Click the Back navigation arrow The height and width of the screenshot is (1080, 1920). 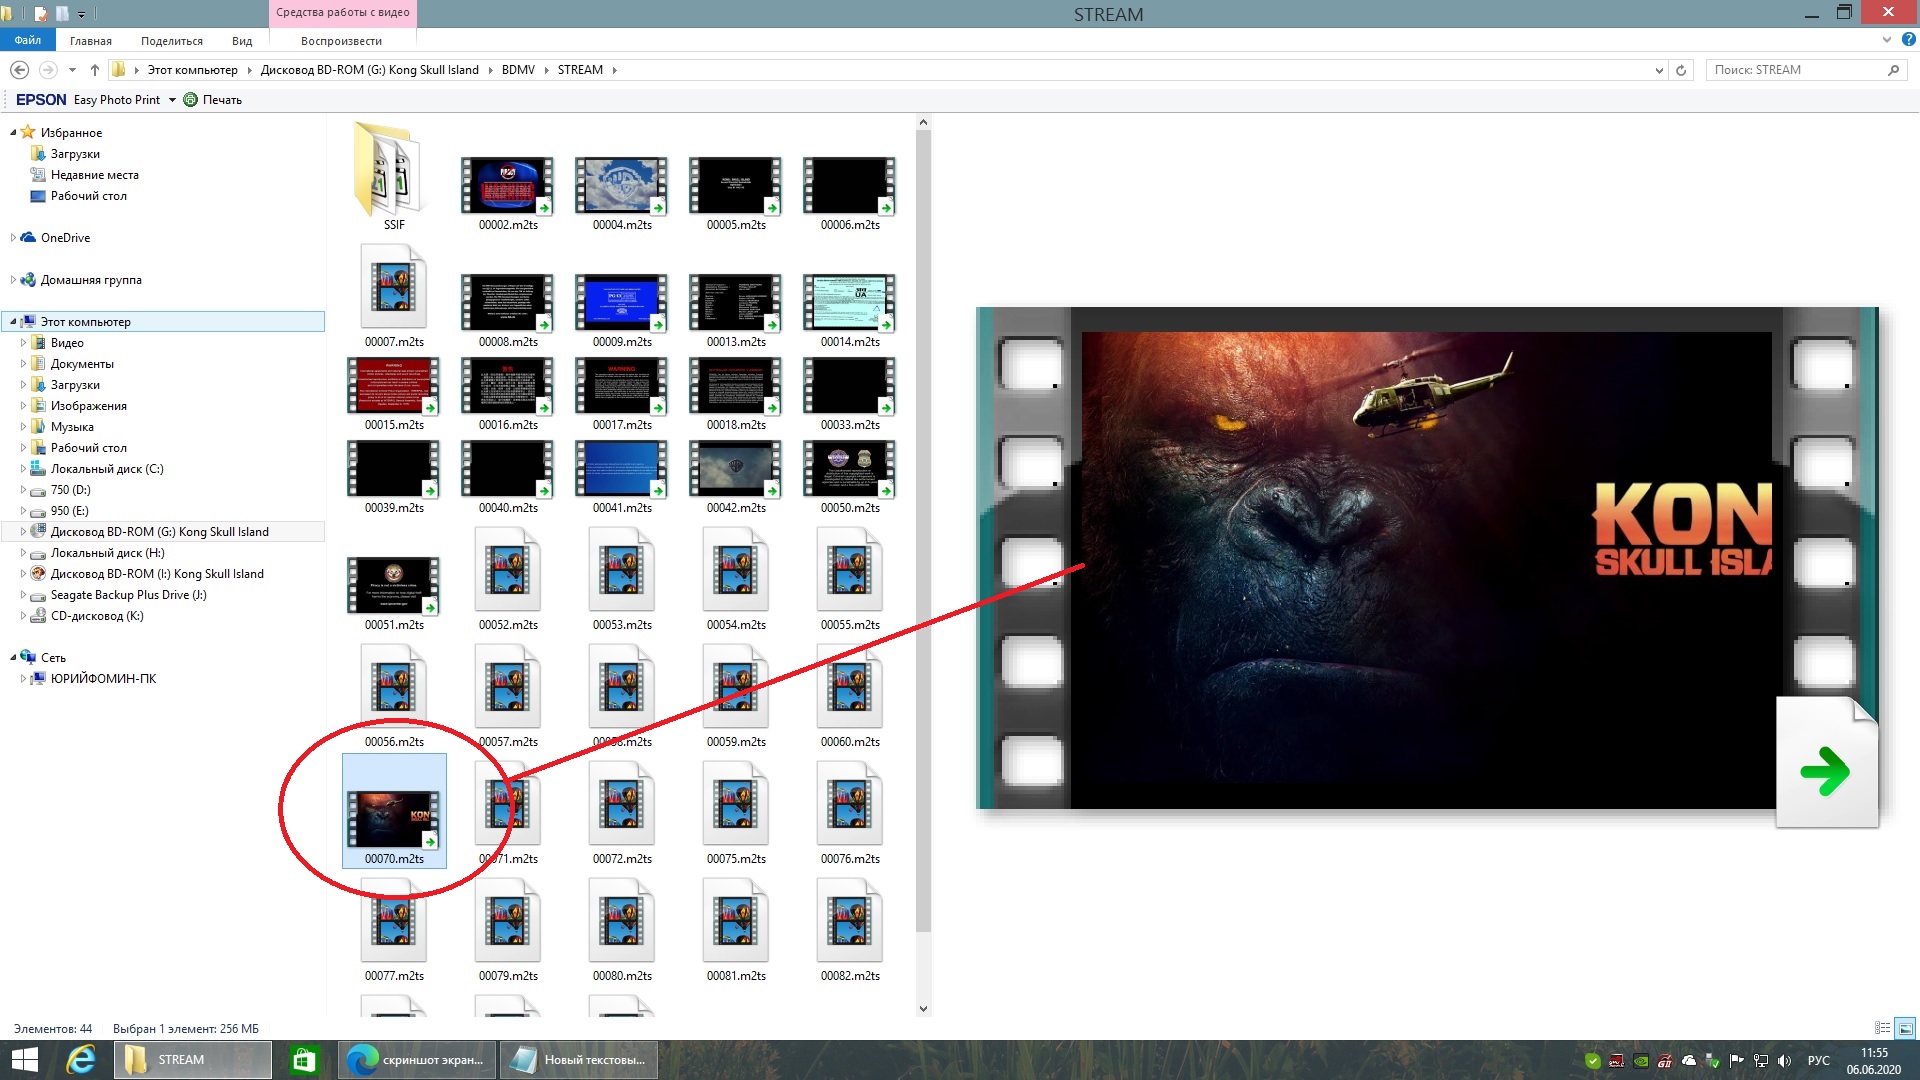[19, 70]
